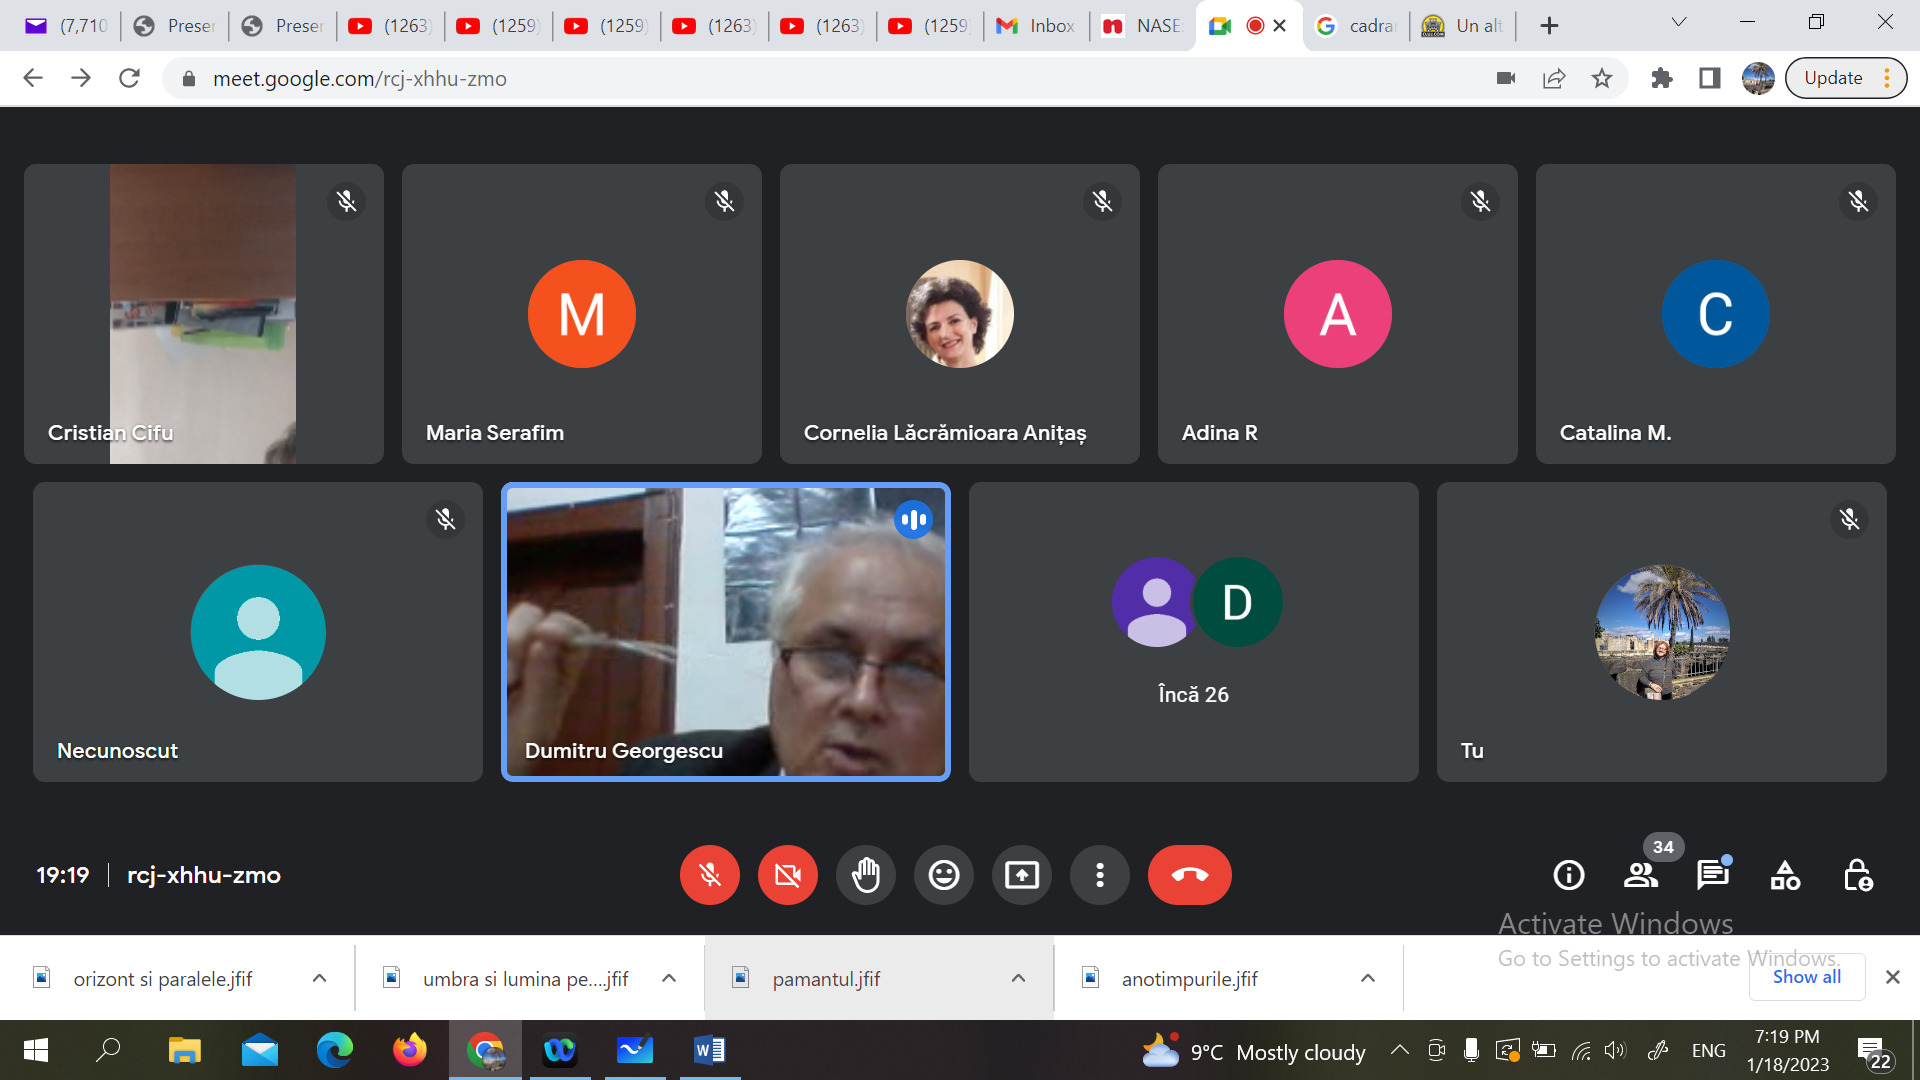1920x1080 pixels.
Task: Expand options for anotimpurile.jfif download
Action: tap(1368, 978)
